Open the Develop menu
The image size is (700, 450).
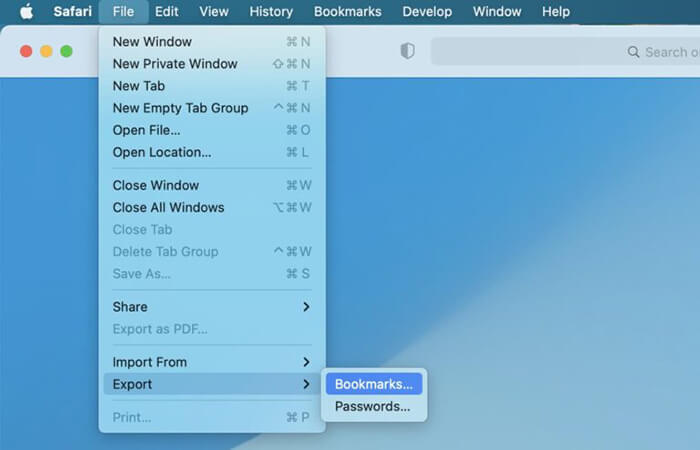[427, 11]
